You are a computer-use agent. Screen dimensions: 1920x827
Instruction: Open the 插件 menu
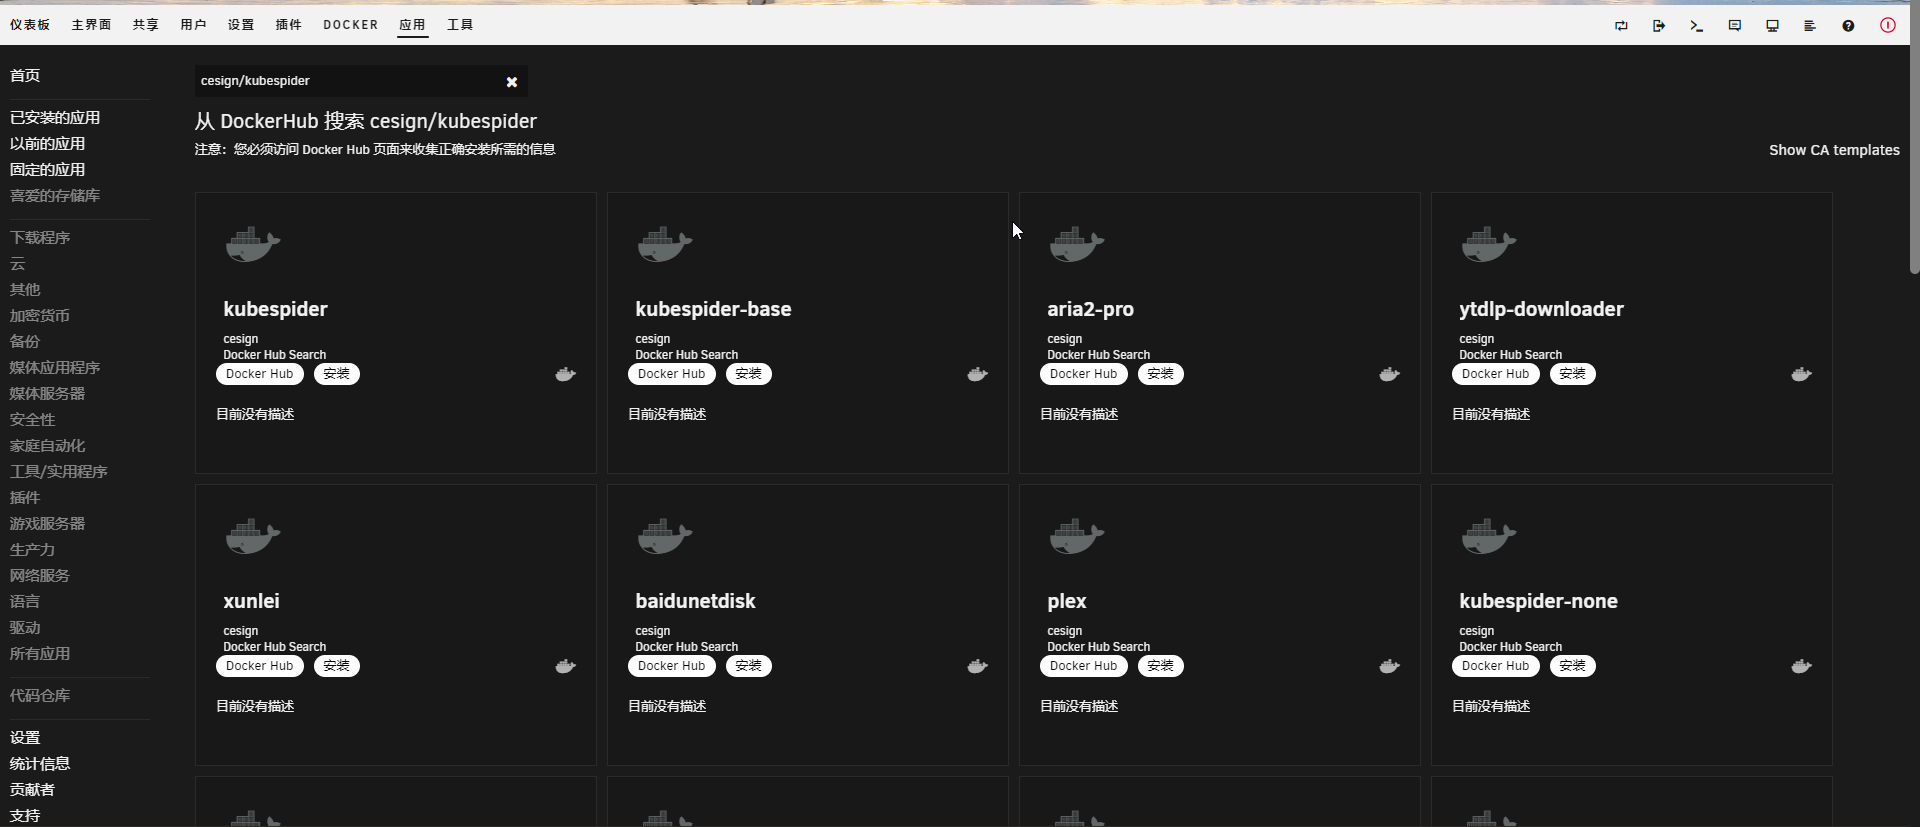tap(289, 25)
